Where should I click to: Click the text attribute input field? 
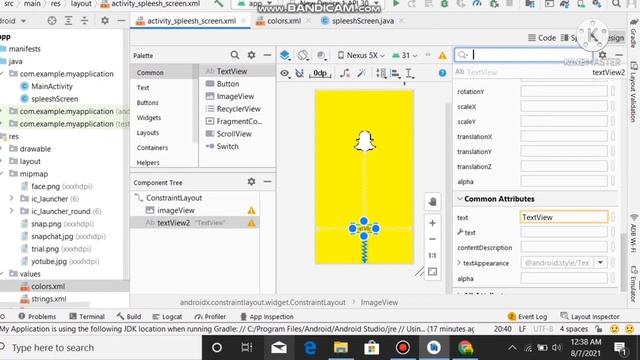(x=564, y=218)
